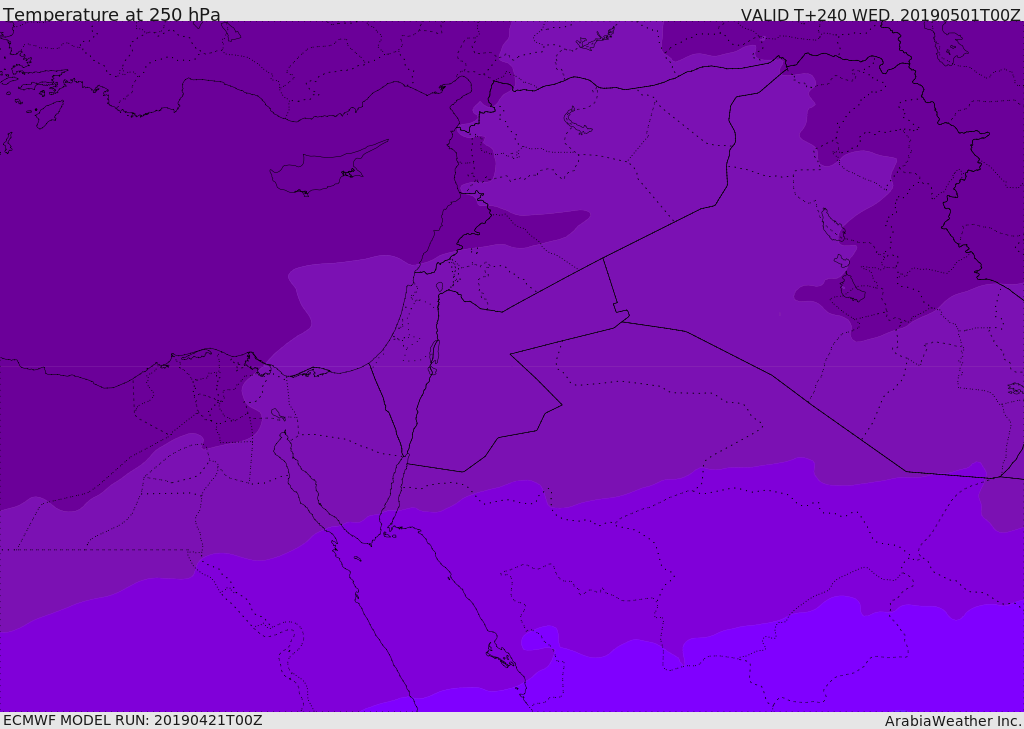
Task: Click the Dead Sea outline
Action: coord(434,353)
